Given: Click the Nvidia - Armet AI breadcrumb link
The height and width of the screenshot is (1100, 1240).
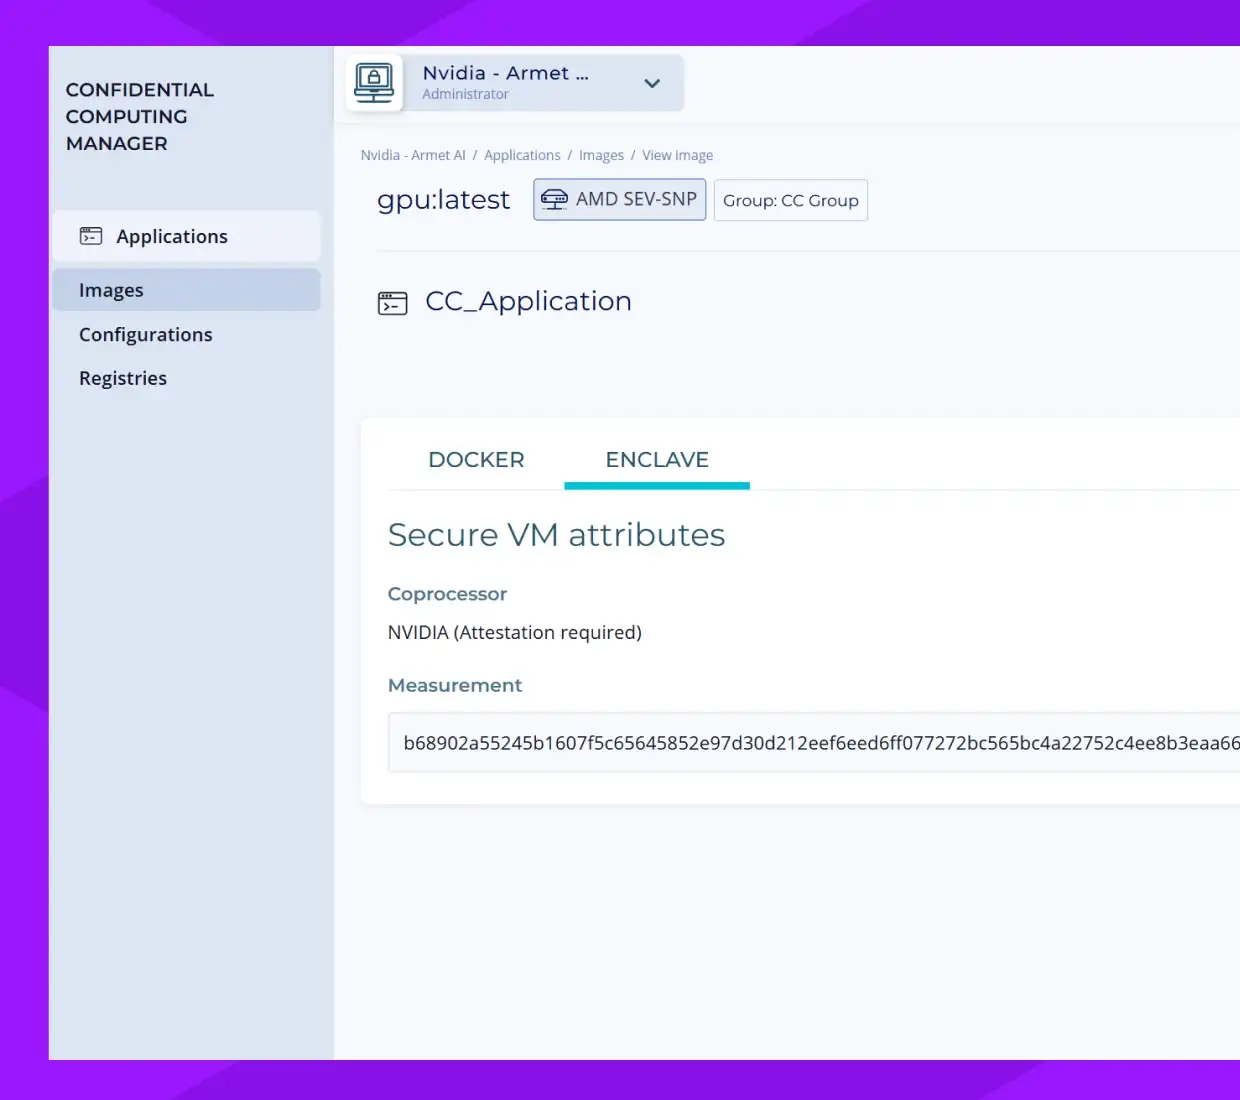Looking at the screenshot, I should (x=413, y=155).
